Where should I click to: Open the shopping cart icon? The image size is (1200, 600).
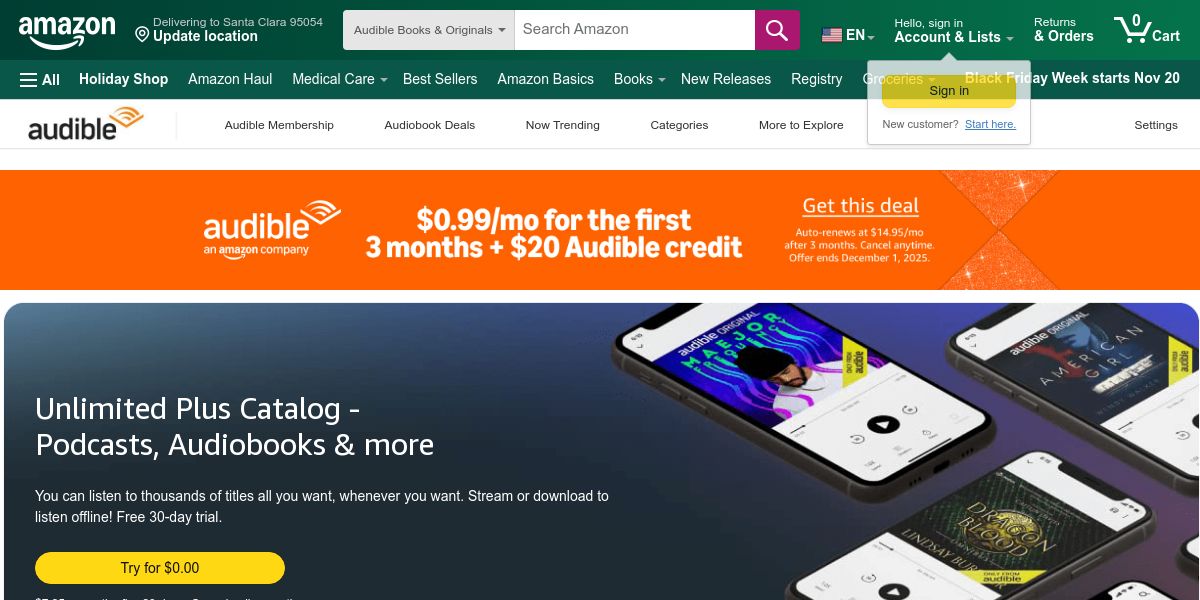(x=1147, y=29)
